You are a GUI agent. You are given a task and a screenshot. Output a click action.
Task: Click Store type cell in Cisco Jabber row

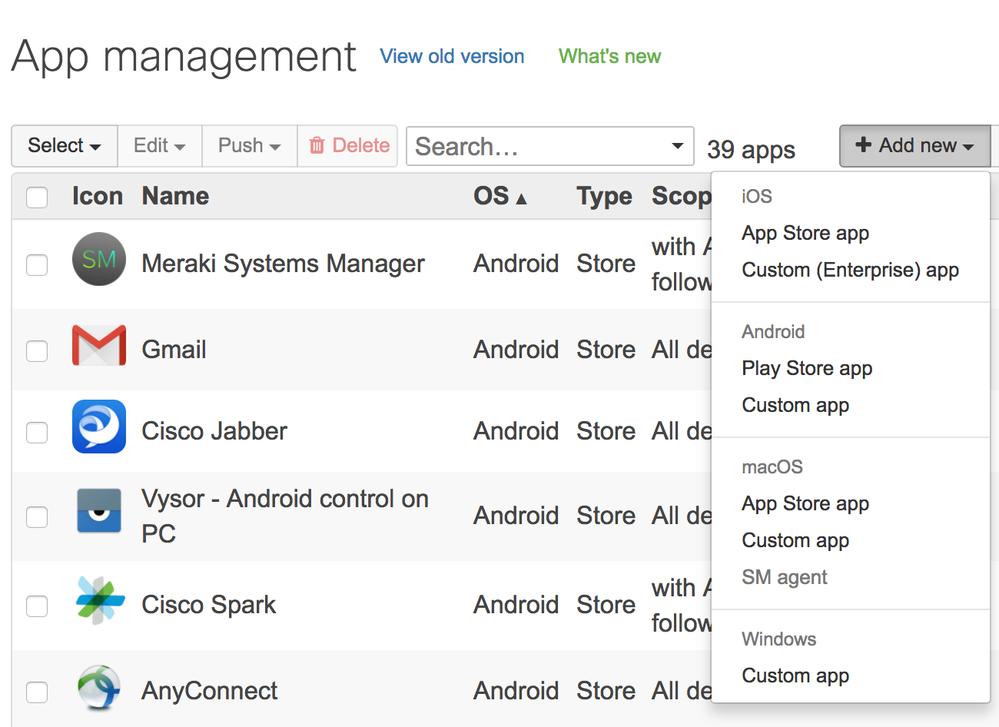click(606, 431)
